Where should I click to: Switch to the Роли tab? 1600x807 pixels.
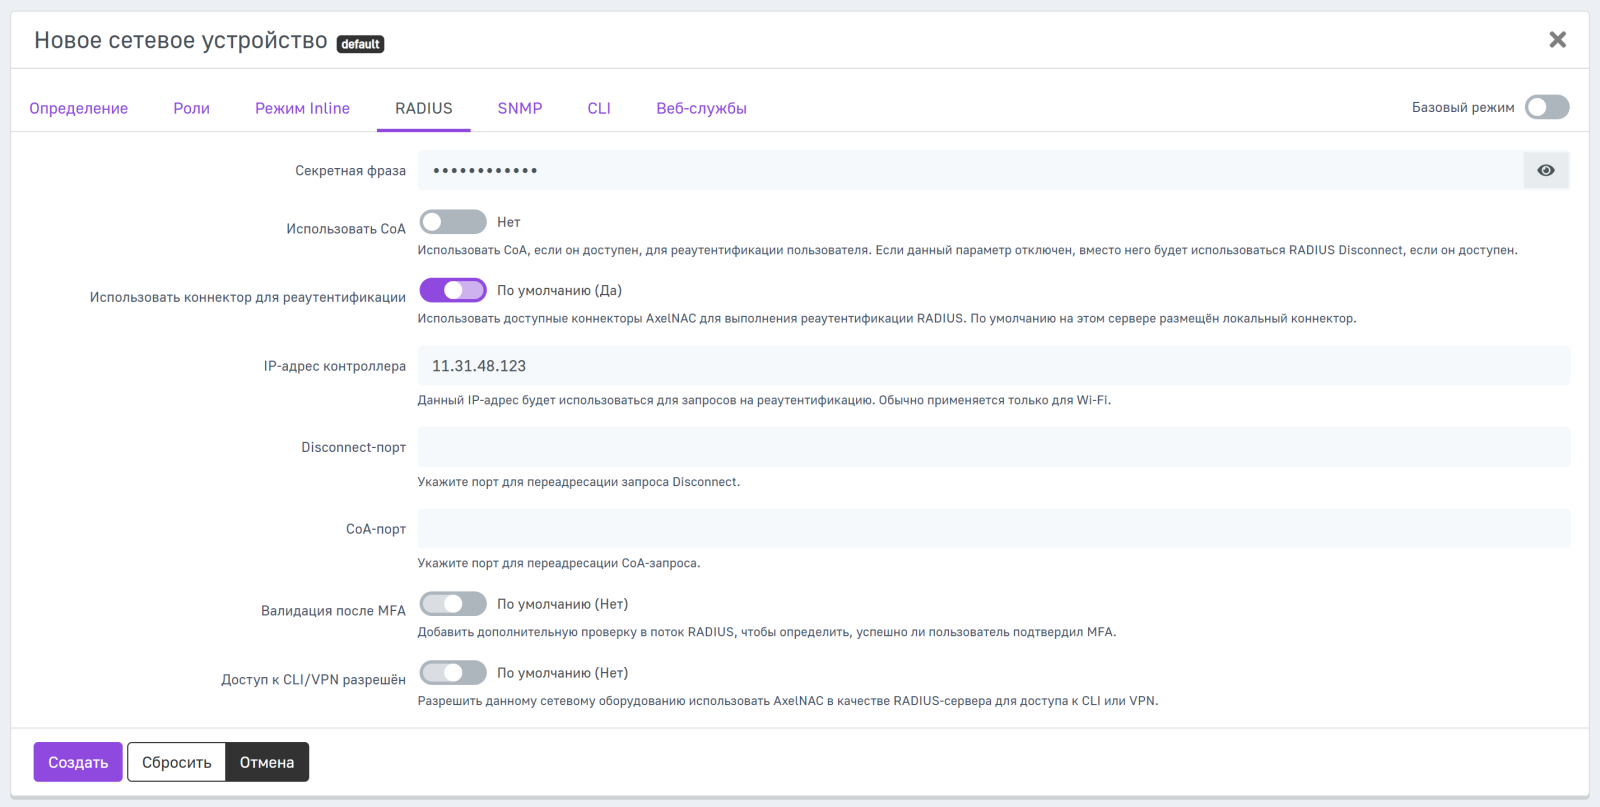pos(191,108)
